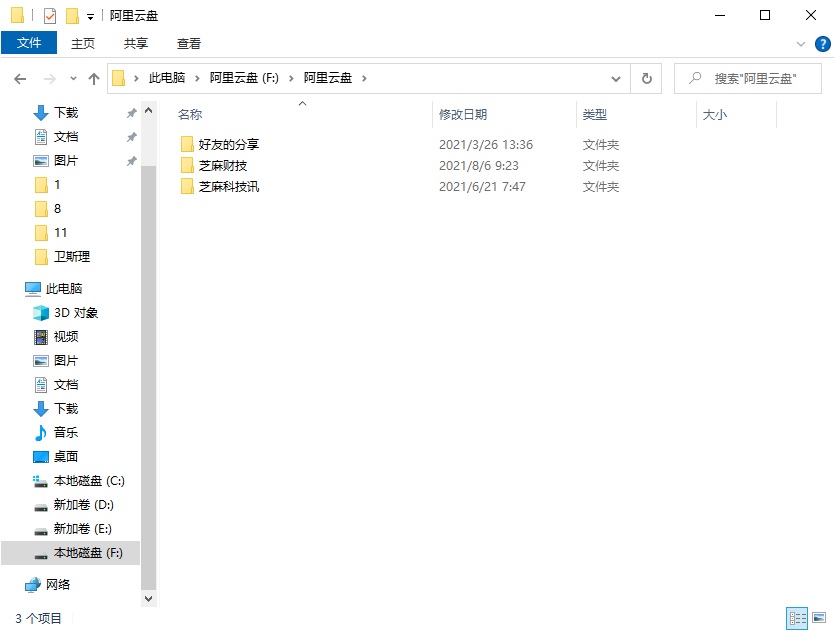
Task: Open the 文件 menu
Action: [x=30, y=43]
